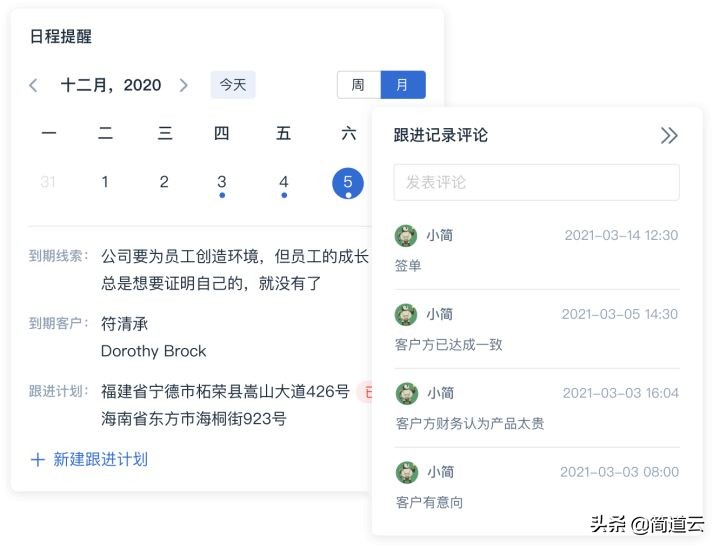Switch calendar to 周 view

tap(359, 85)
